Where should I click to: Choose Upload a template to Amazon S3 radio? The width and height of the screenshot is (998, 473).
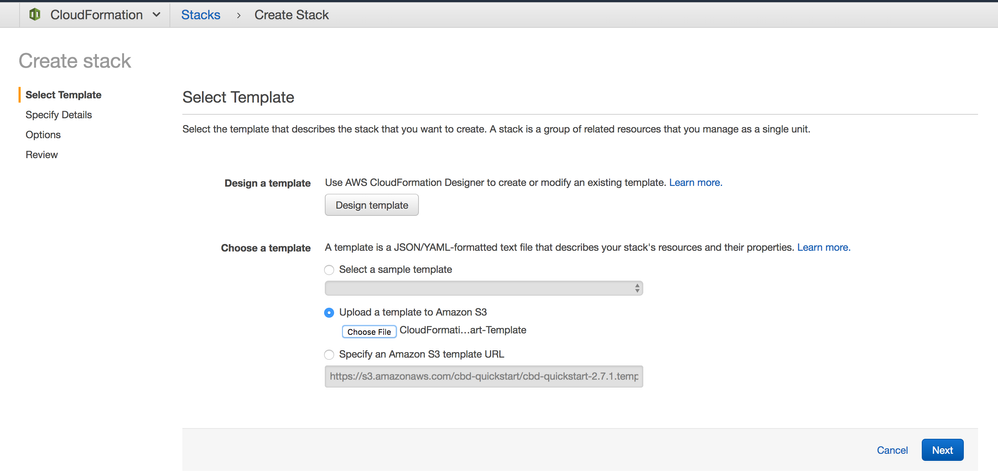pos(329,313)
